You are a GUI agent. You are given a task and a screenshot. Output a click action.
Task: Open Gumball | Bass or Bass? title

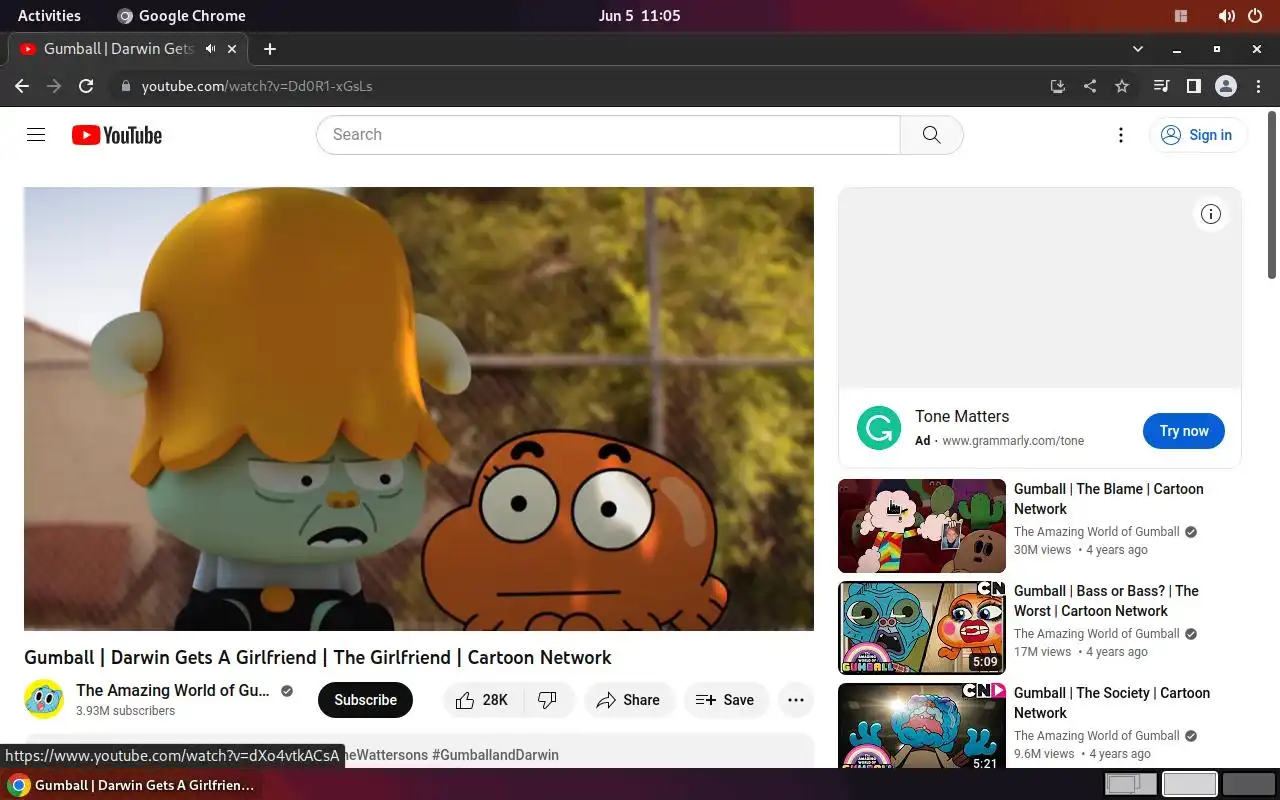[1106, 601]
